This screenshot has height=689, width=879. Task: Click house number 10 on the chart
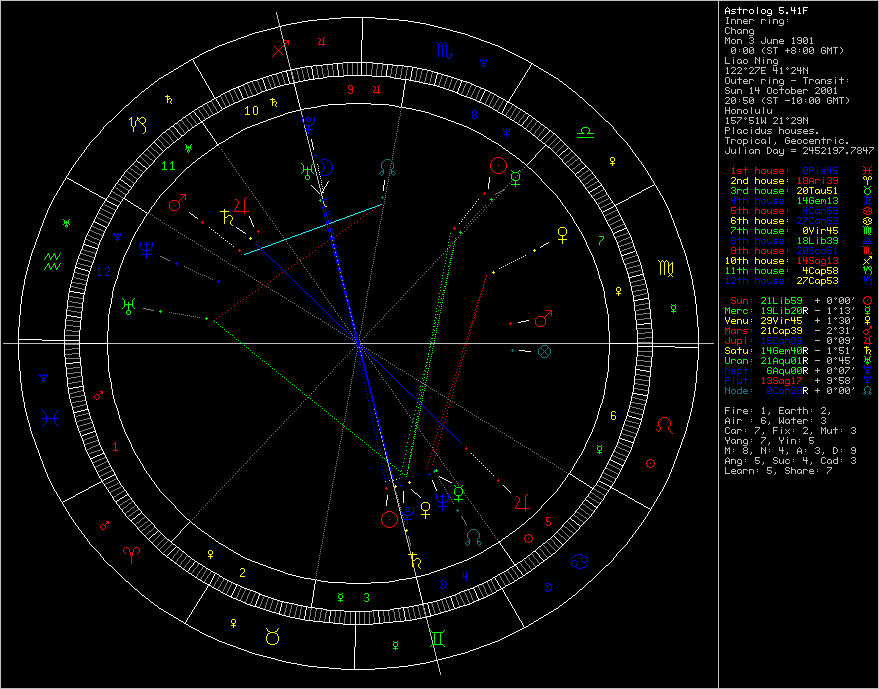pos(252,111)
